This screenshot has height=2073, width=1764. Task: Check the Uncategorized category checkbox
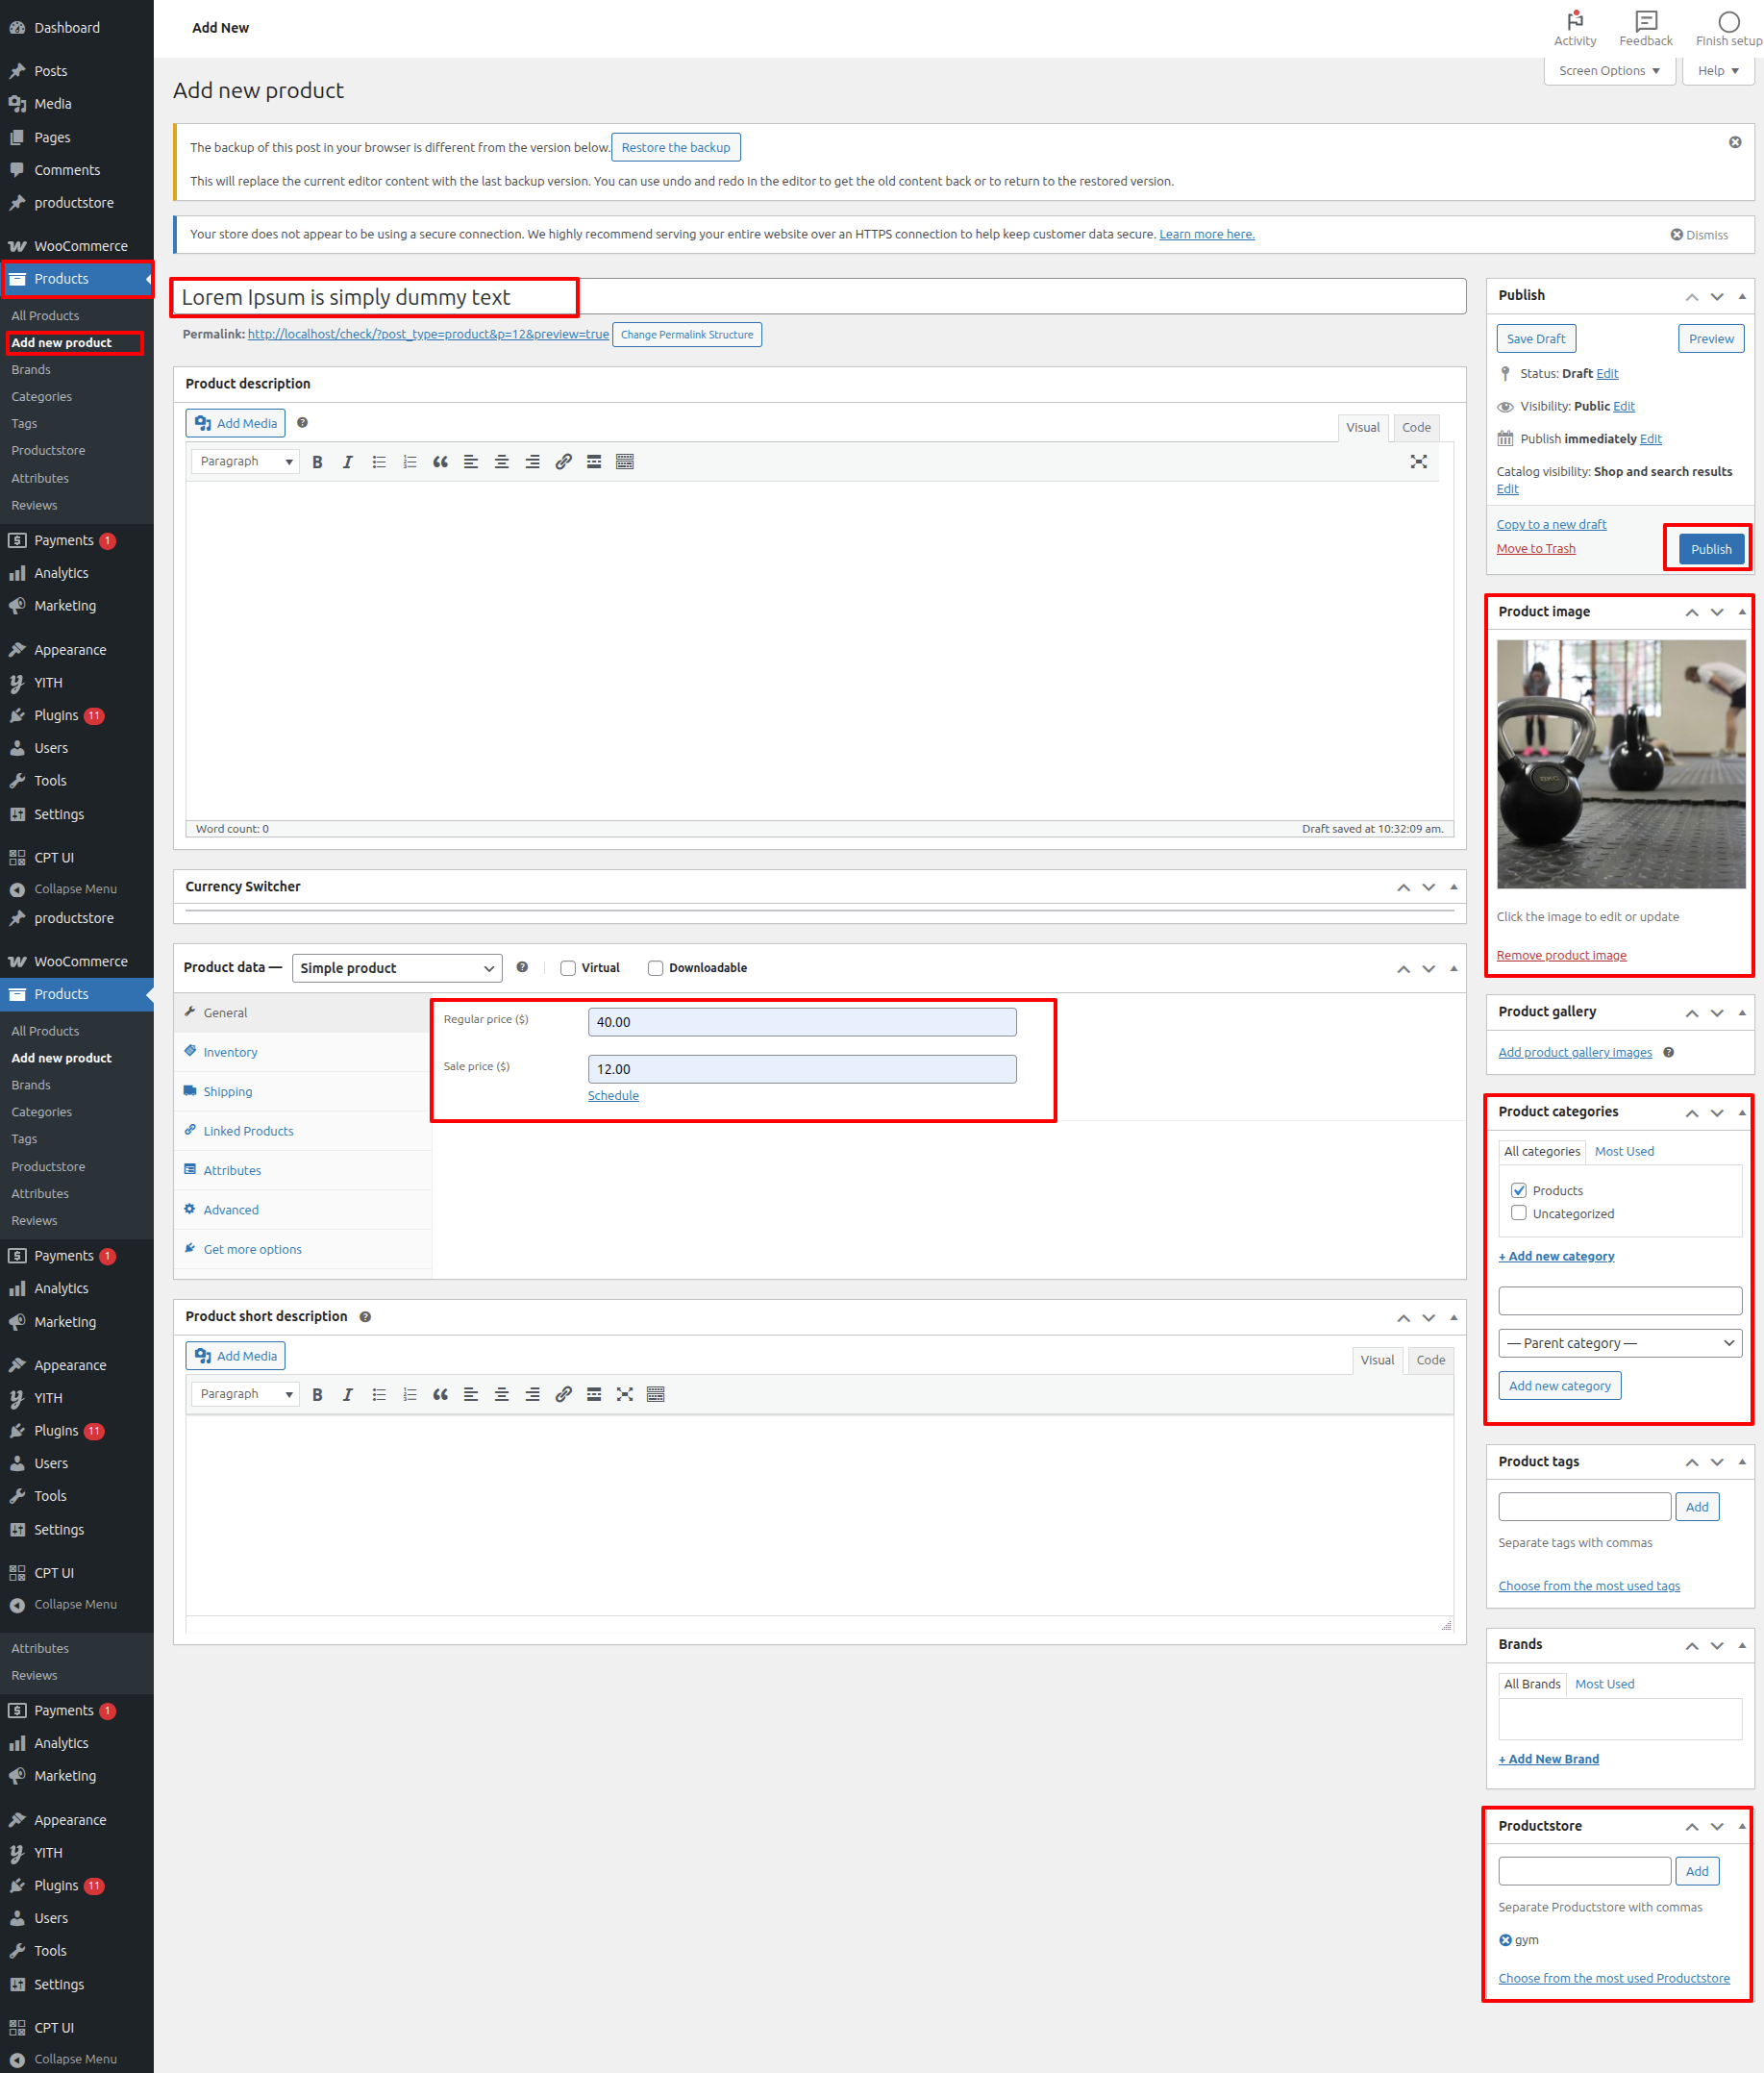1519,1213
